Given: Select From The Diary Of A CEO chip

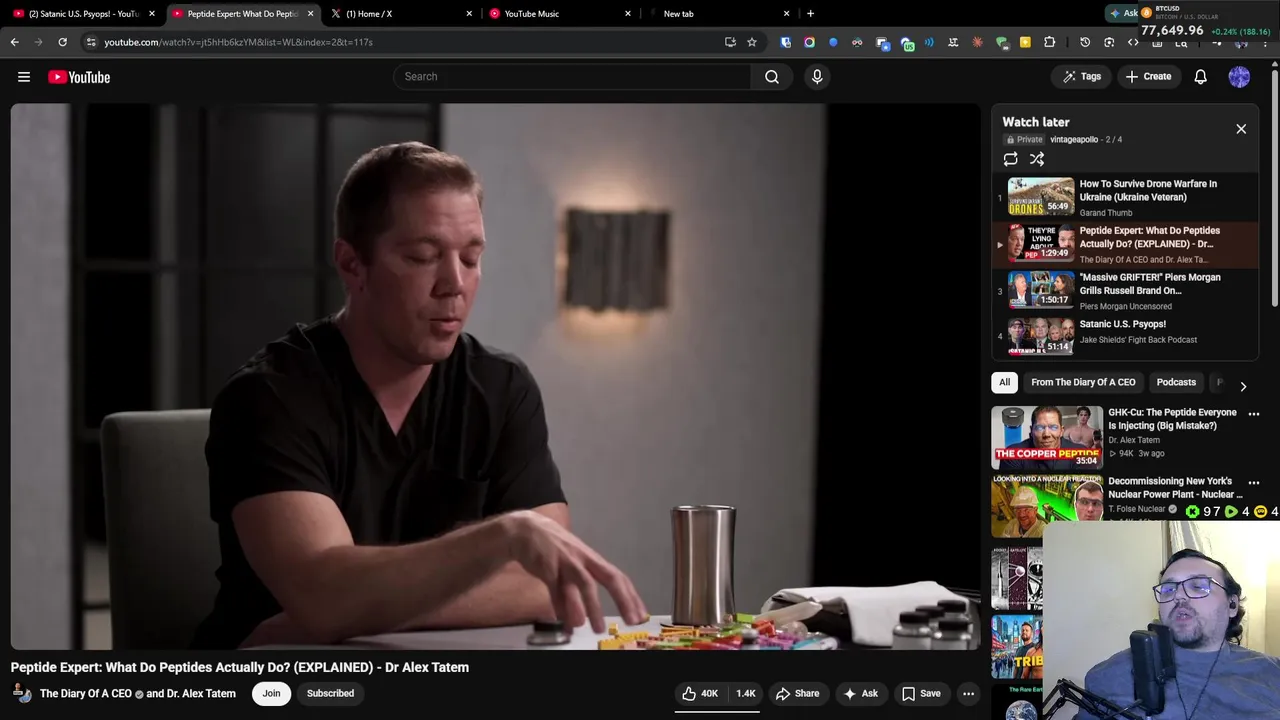Looking at the screenshot, I should (1083, 382).
